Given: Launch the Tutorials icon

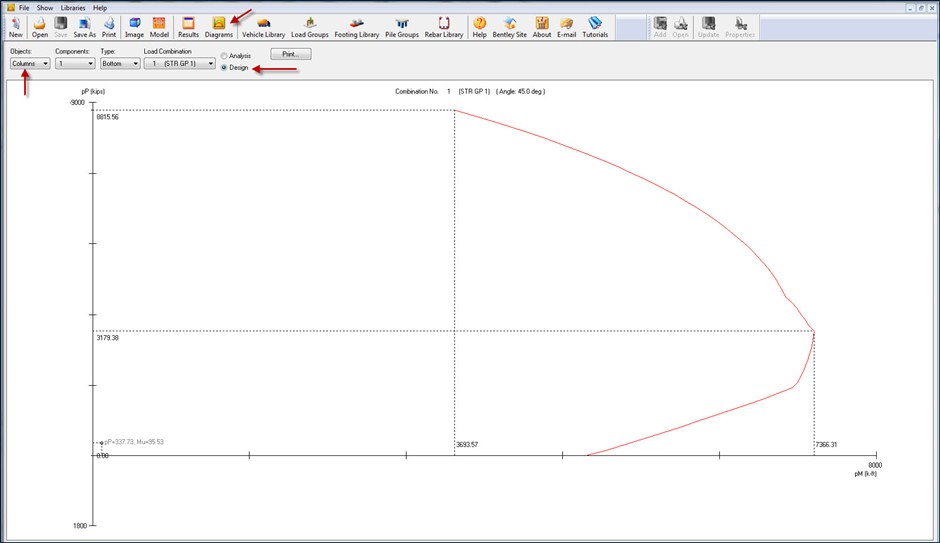Looking at the screenshot, I should pos(595,26).
